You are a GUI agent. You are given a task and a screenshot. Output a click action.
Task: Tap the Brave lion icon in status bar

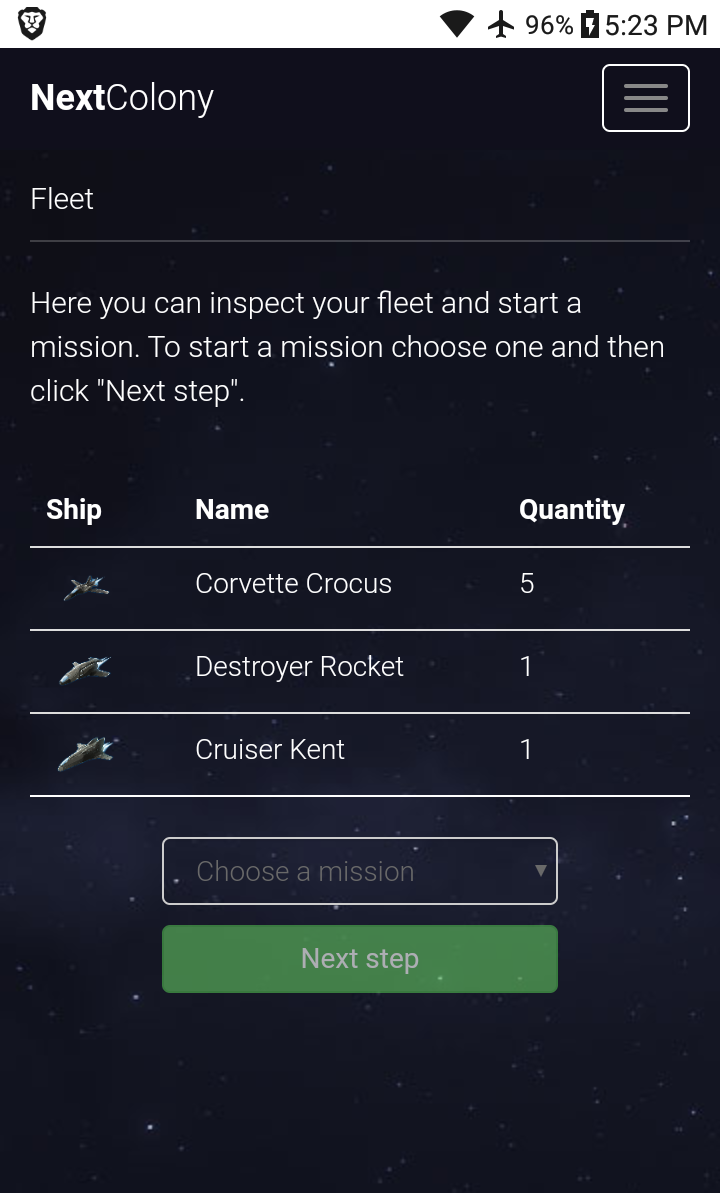(32, 24)
